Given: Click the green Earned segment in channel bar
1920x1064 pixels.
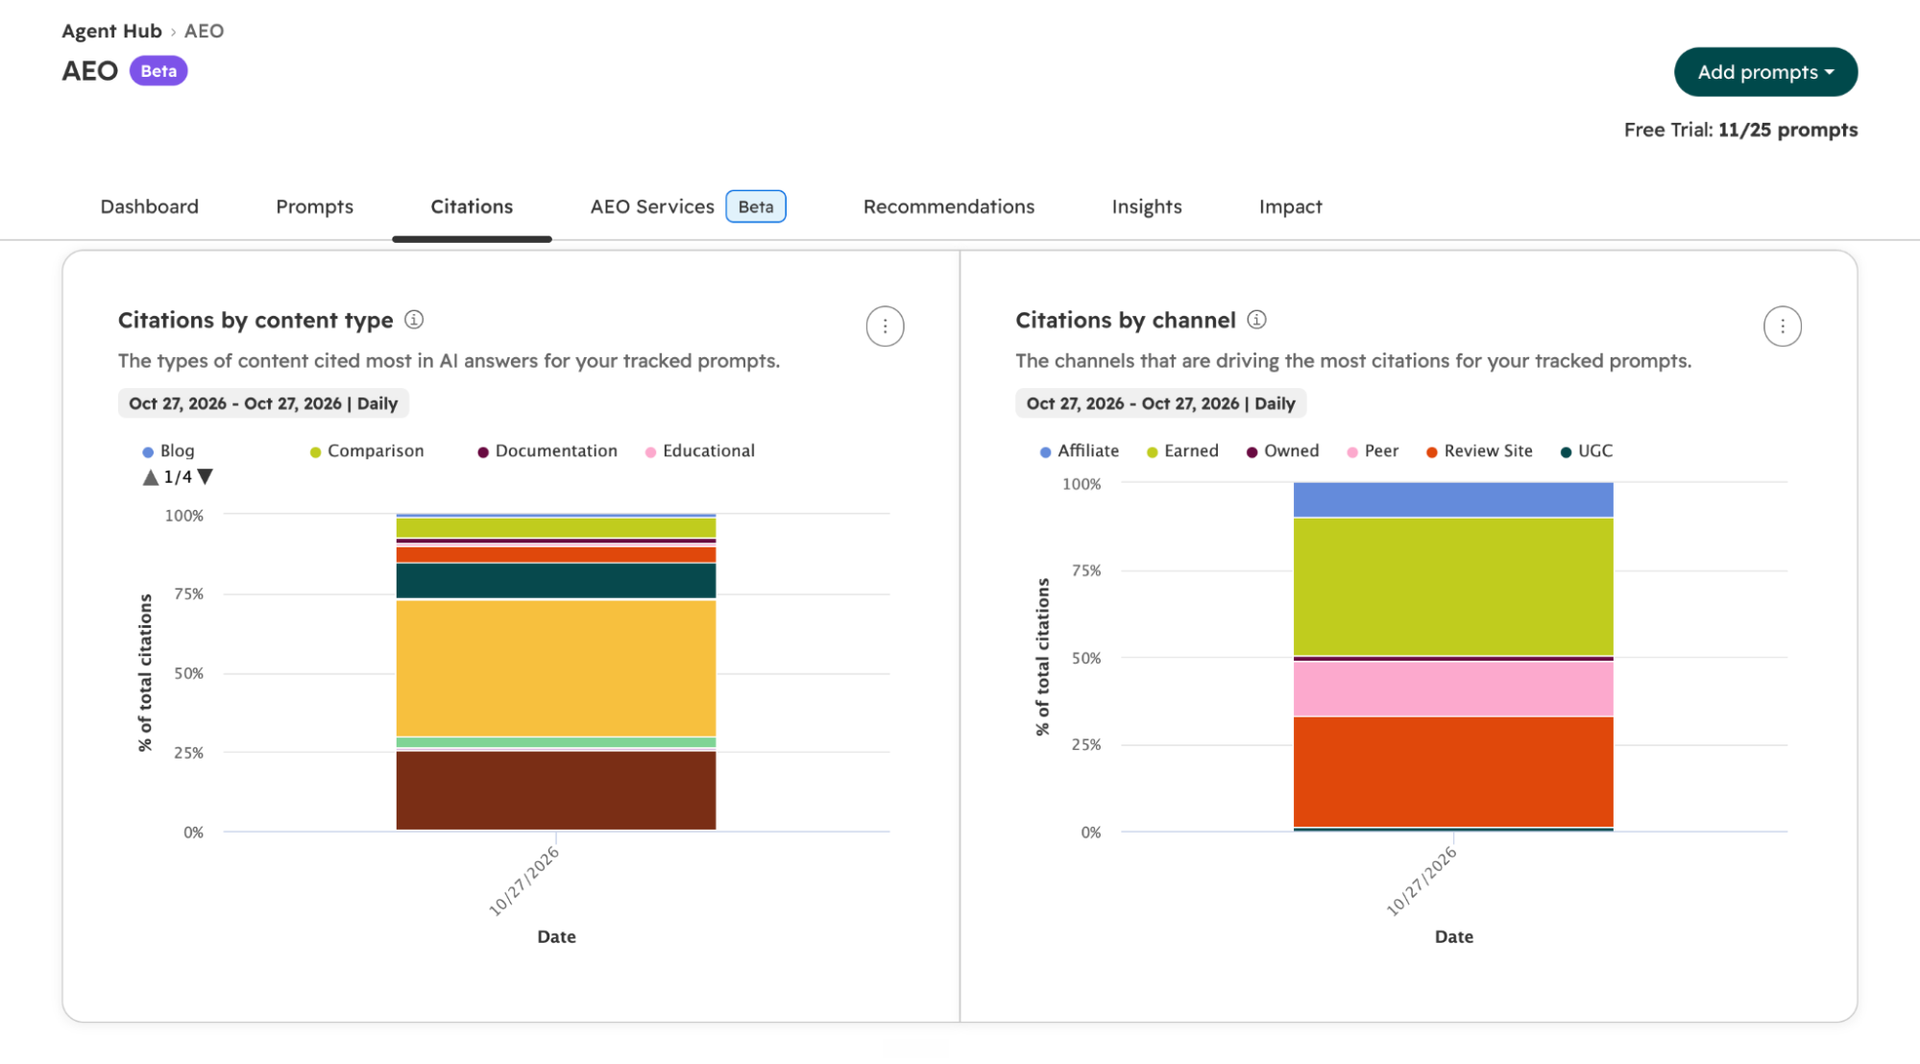Looking at the screenshot, I should 1453,587.
